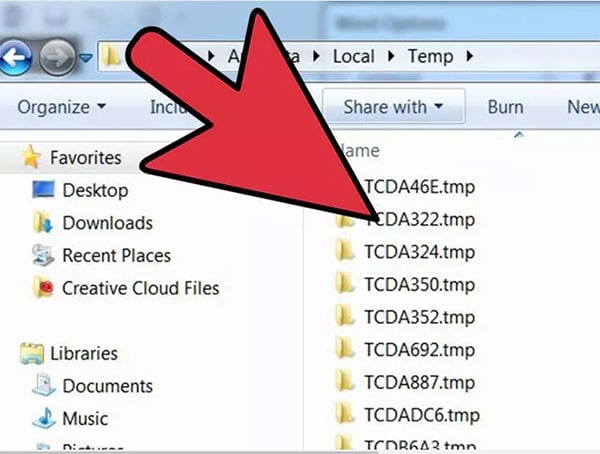The height and width of the screenshot is (454, 600).
Task: Click the folder icon of TCDA692.tmp
Action: click(x=344, y=349)
